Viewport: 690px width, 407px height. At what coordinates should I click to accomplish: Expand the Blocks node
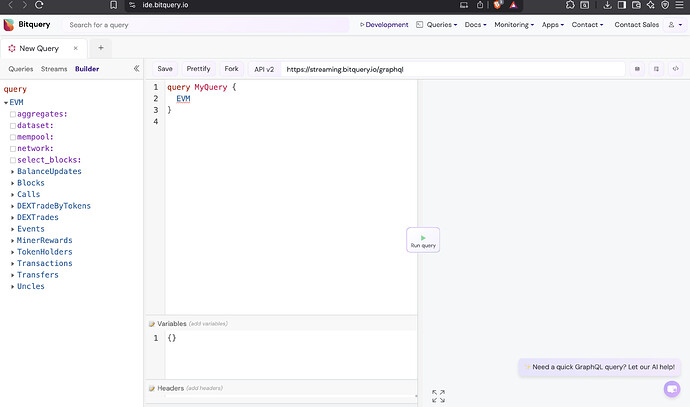pos(12,183)
